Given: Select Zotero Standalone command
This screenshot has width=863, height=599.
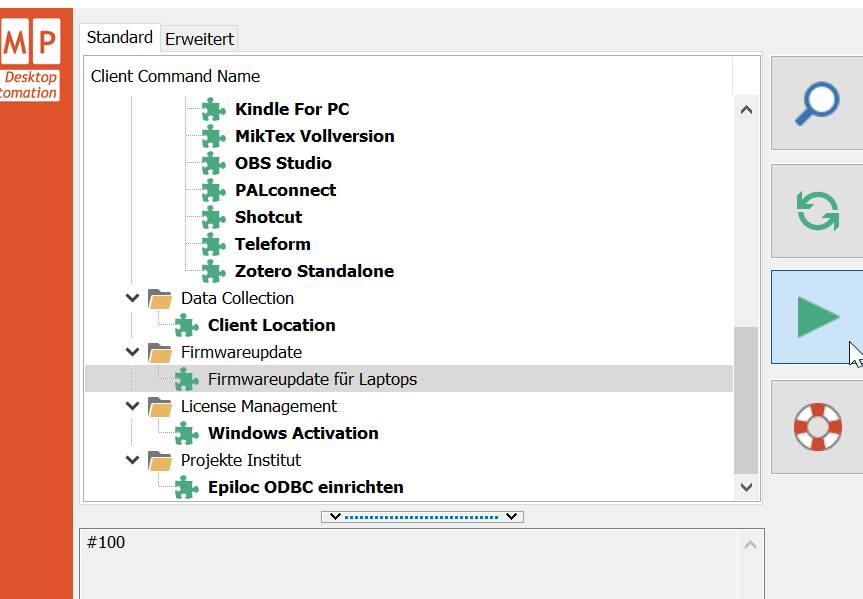Looking at the screenshot, I should pos(314,271).
